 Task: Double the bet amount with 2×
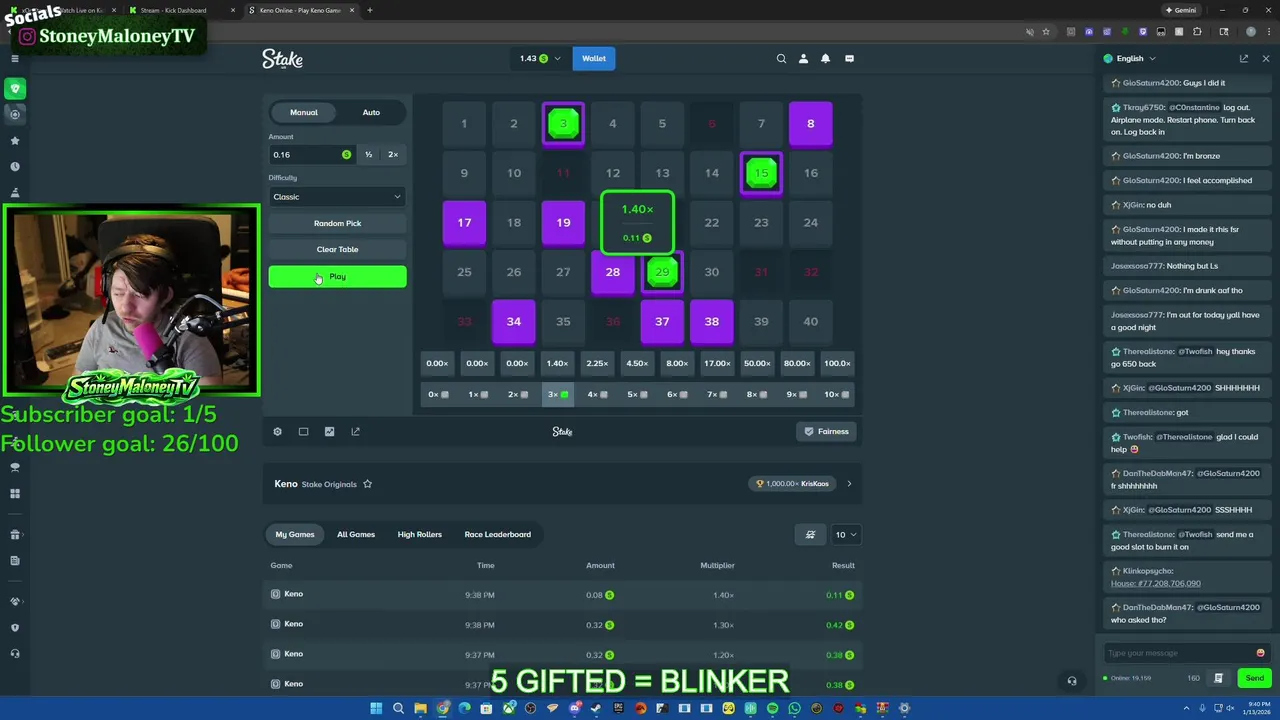pyautogui.click(x=393, y=155)
